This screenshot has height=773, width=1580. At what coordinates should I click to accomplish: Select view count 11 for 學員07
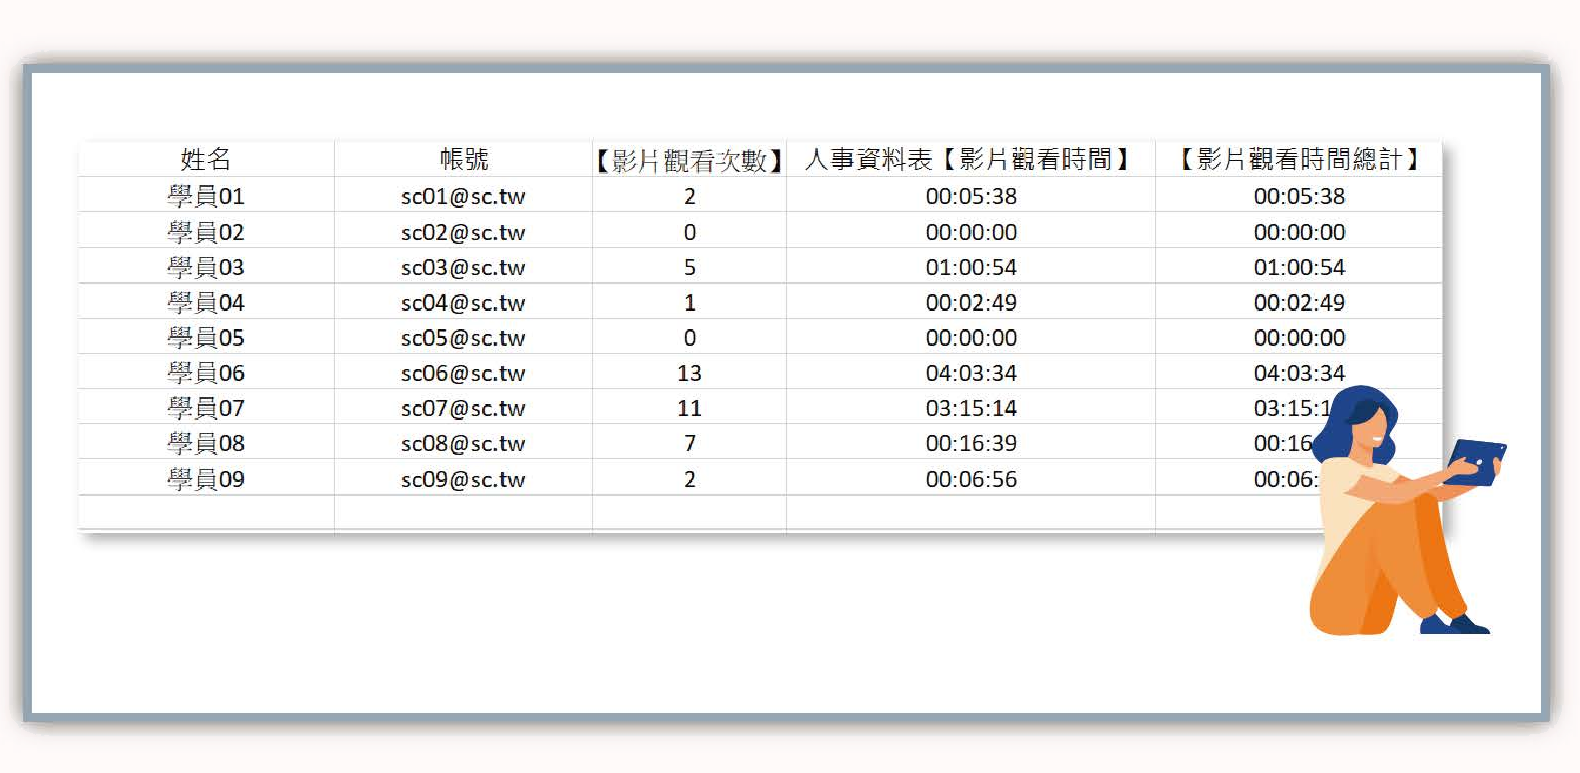point(689,408)
